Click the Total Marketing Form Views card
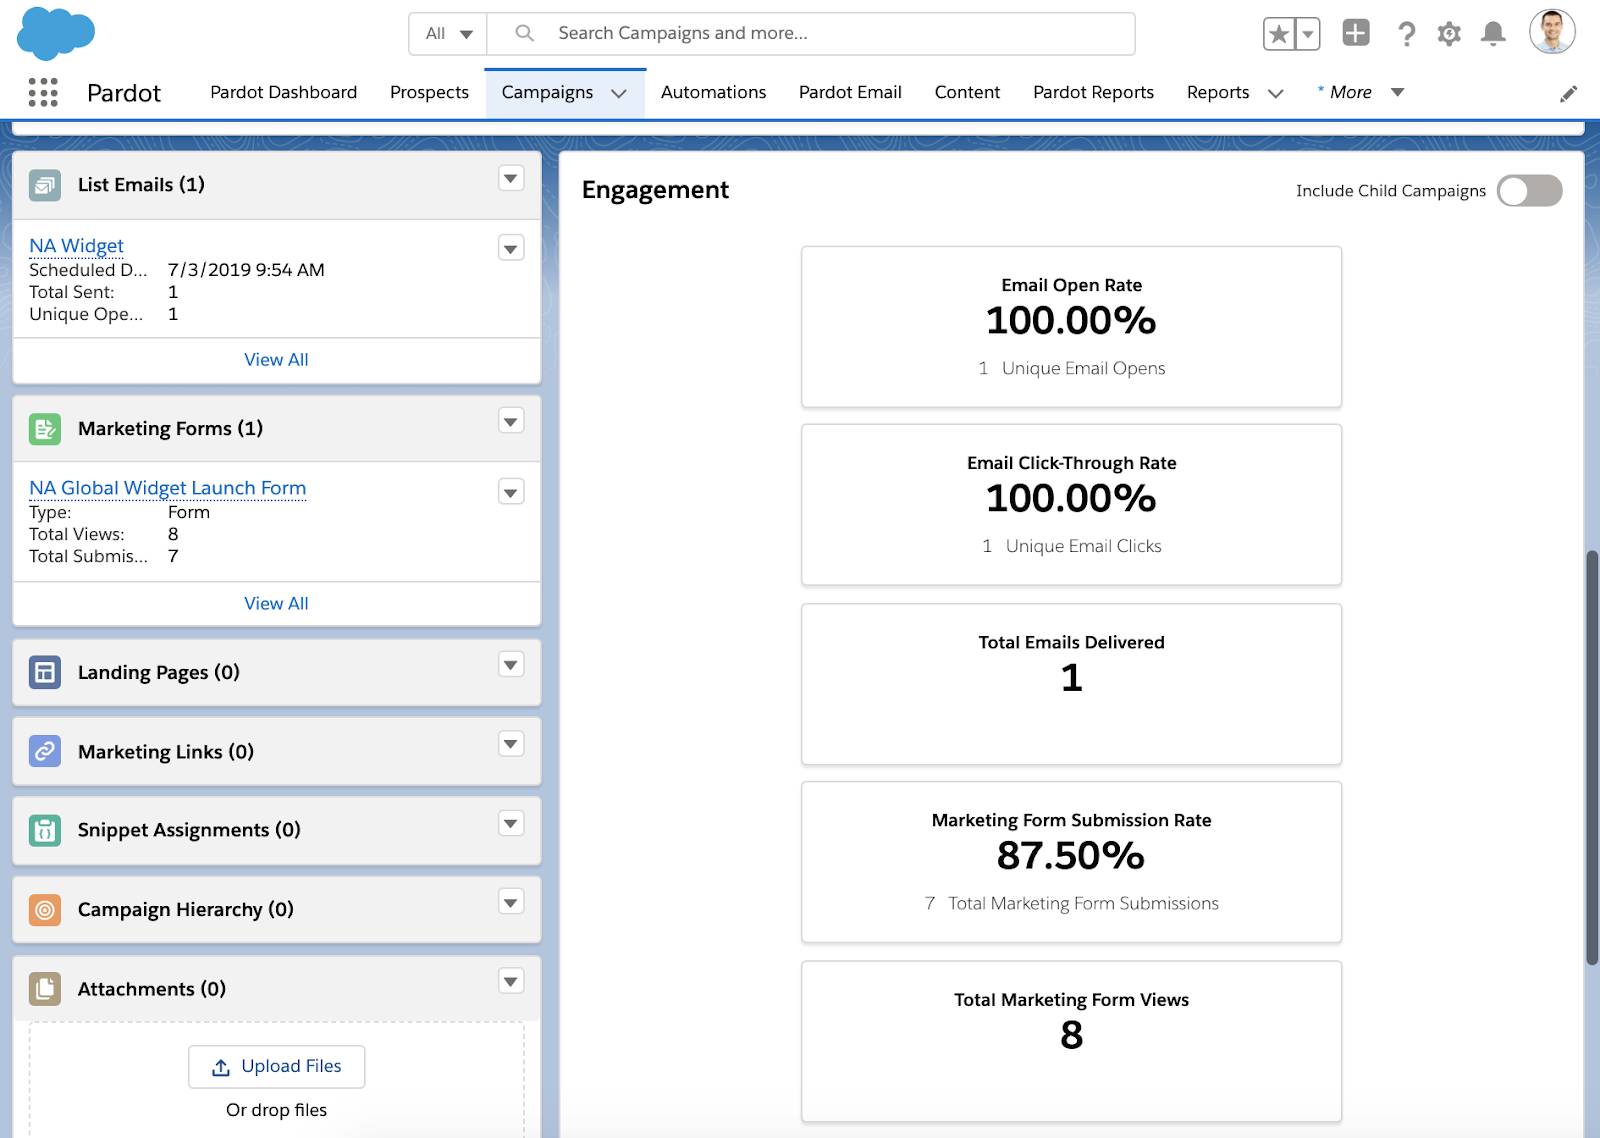 [1071, 1042]
